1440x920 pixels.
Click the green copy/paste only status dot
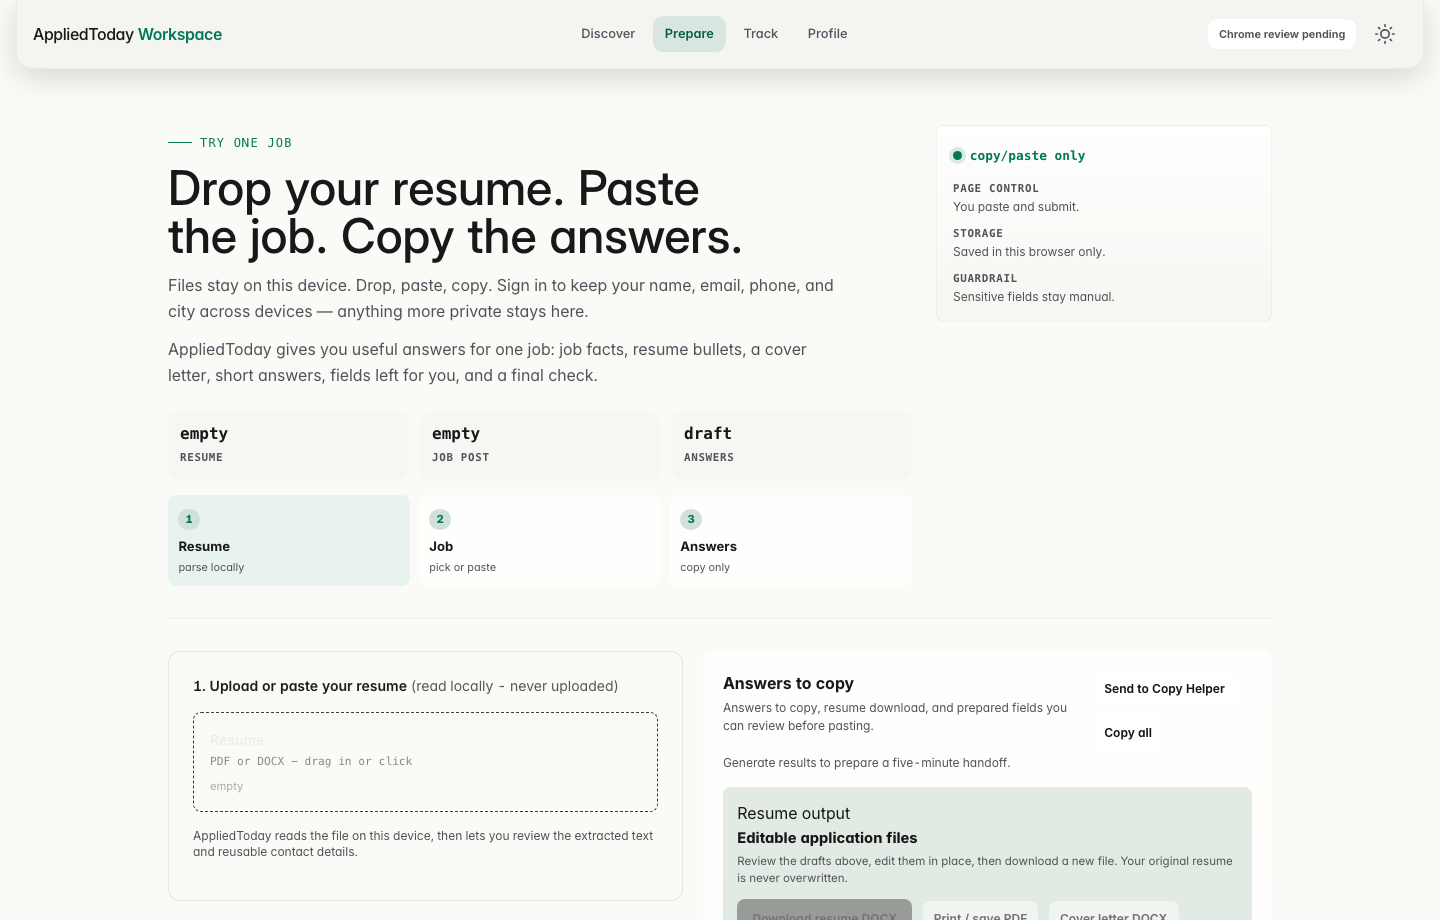click(x=957, y=155)
